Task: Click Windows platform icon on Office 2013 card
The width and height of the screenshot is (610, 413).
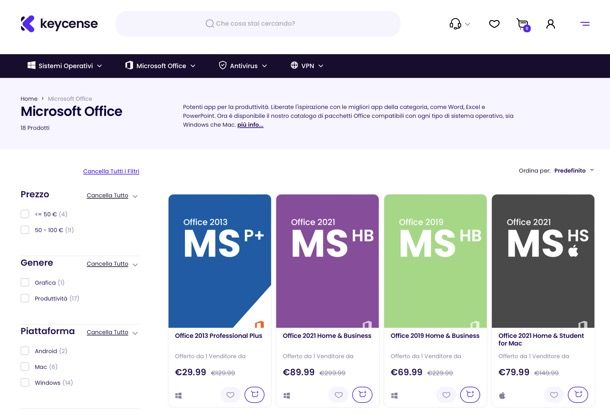Action: pyautogui.click(x=179, y=396)
